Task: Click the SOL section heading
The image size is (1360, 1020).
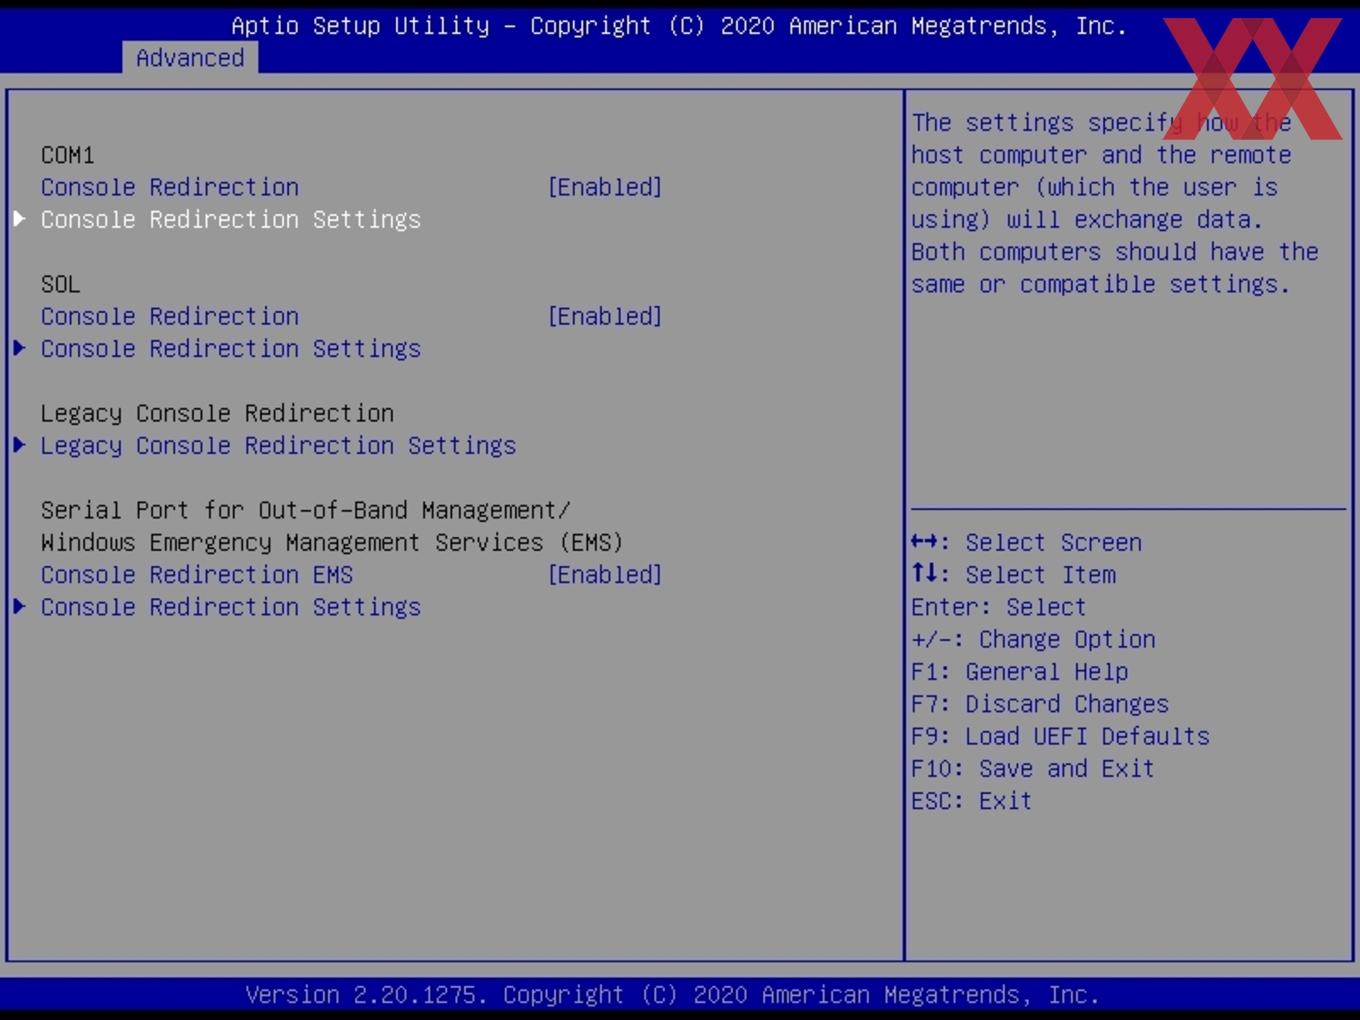Action: [61, 284]
